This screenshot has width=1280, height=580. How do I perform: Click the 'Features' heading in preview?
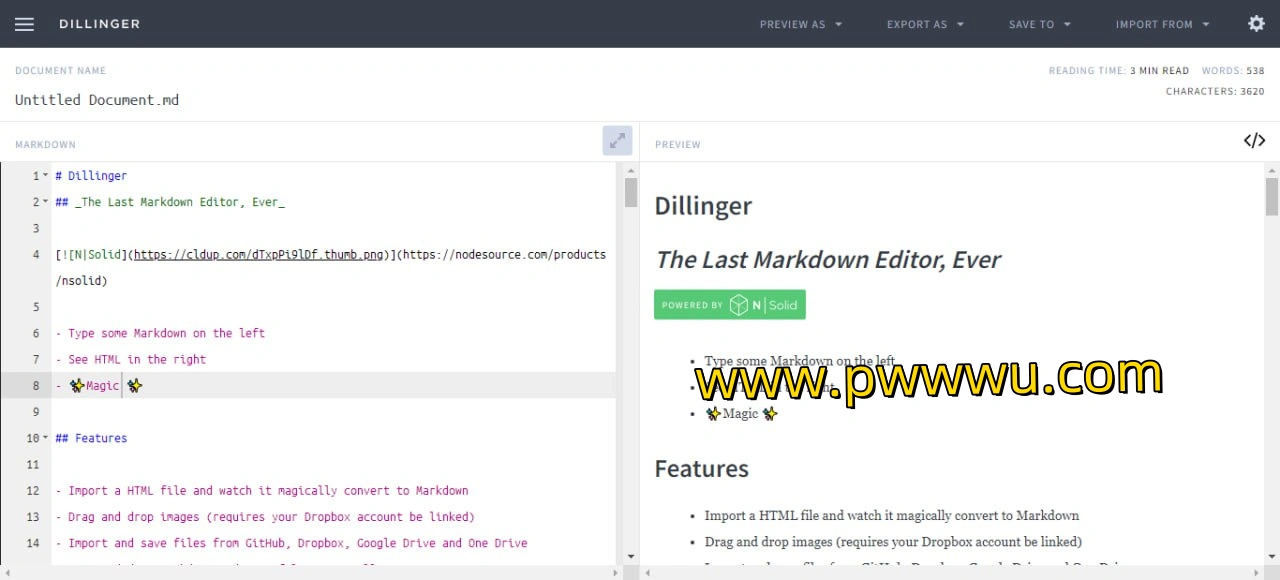click(701, 469)
